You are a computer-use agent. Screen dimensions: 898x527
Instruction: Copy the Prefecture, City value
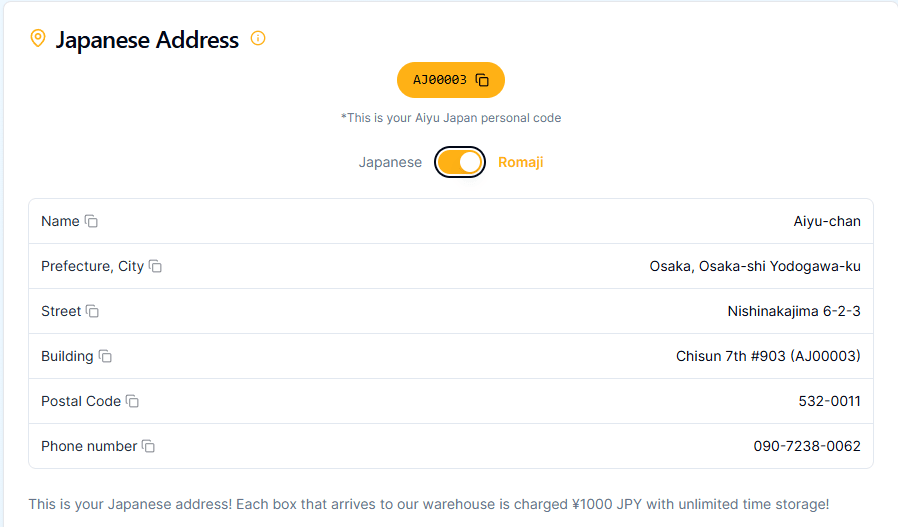(155, 266)
